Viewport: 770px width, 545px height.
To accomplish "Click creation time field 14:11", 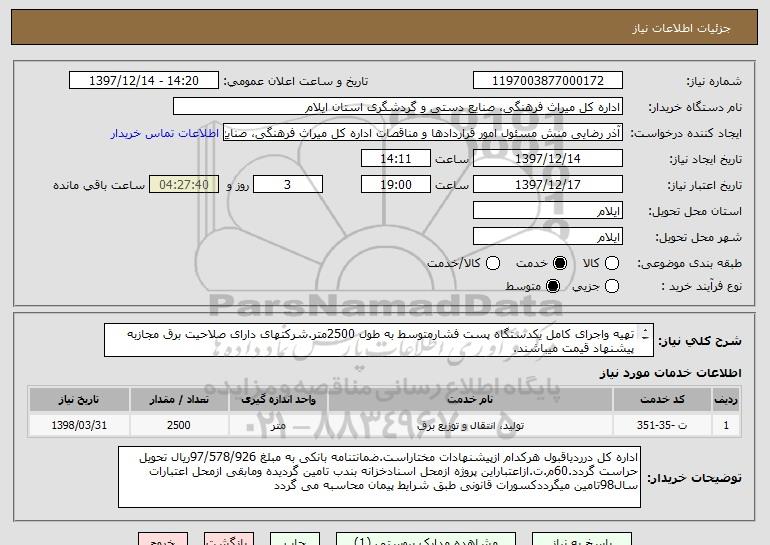I will coord(396,159).
